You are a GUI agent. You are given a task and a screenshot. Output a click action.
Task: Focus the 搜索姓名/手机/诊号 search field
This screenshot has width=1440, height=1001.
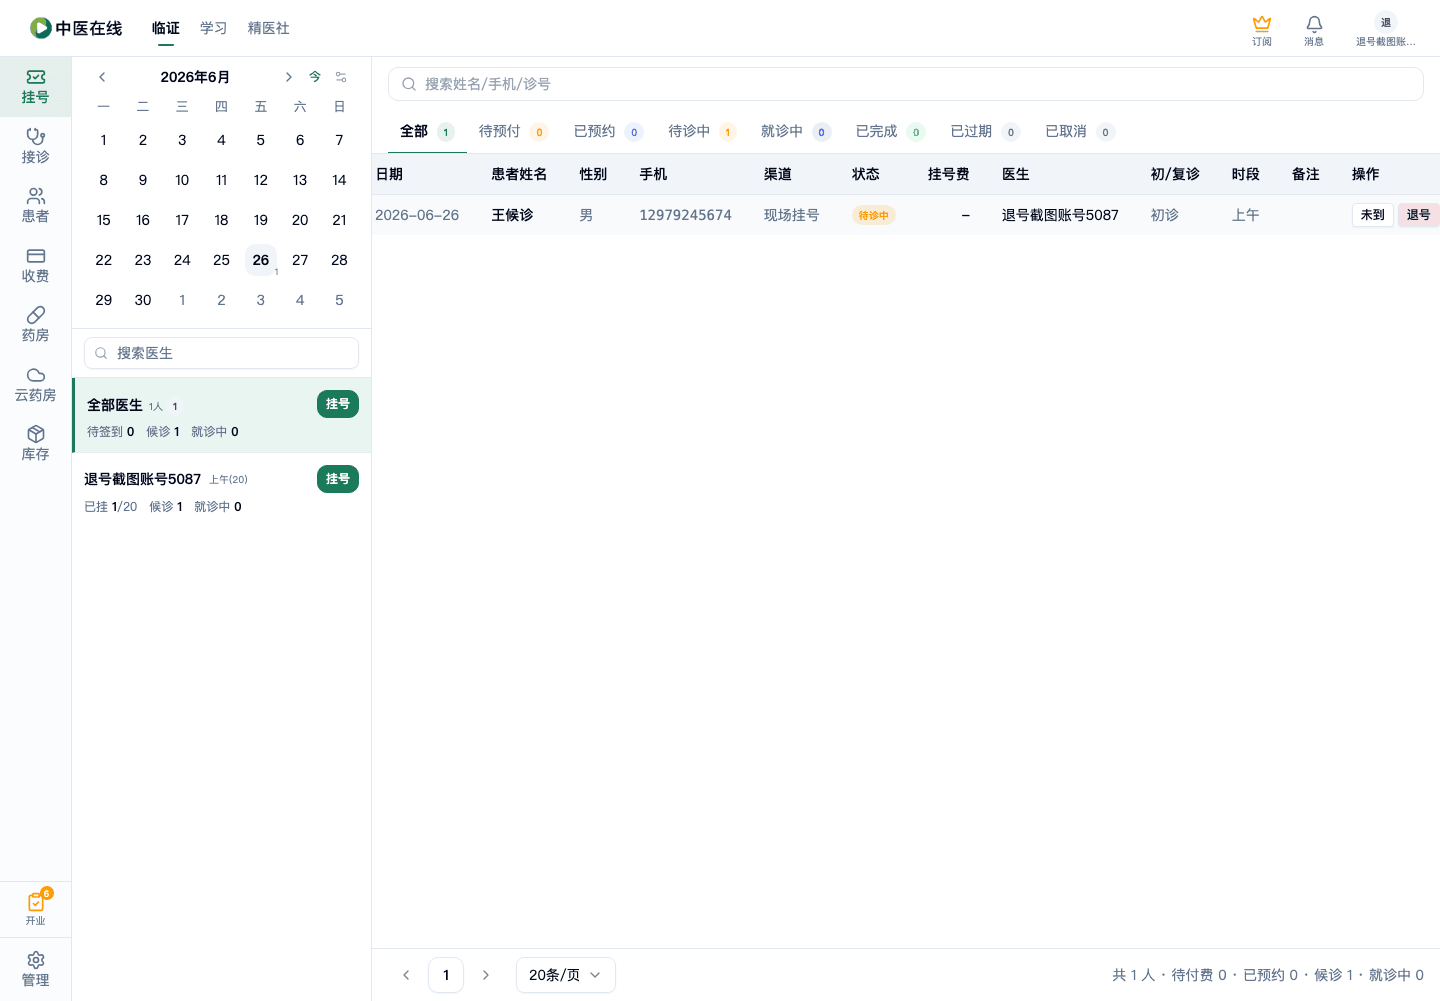[x=906, y=84]
